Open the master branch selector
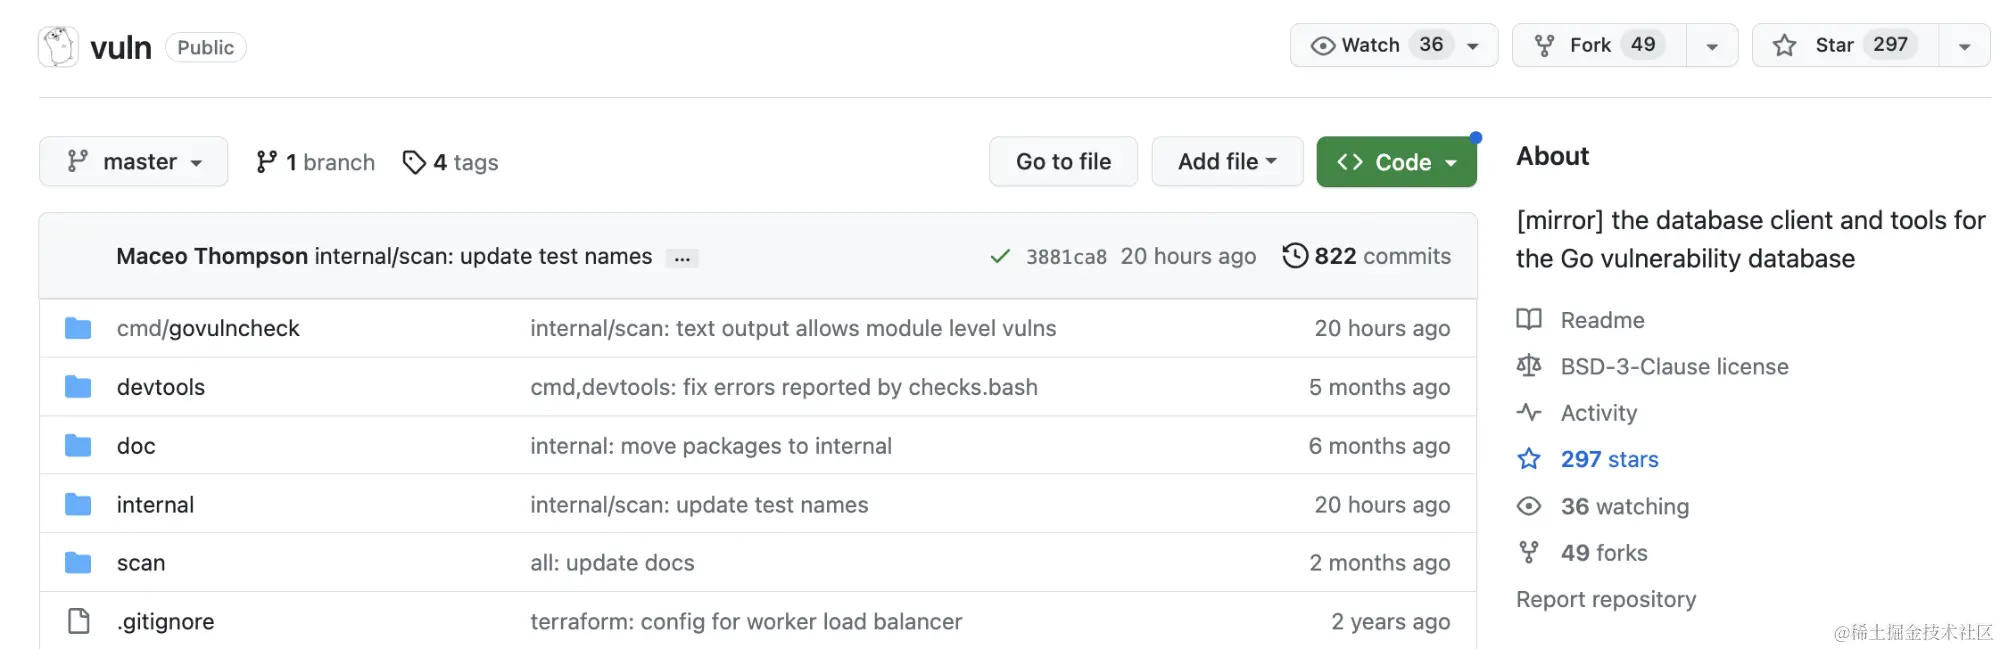This screenshot has height=649, width=2000. [134, 161]
